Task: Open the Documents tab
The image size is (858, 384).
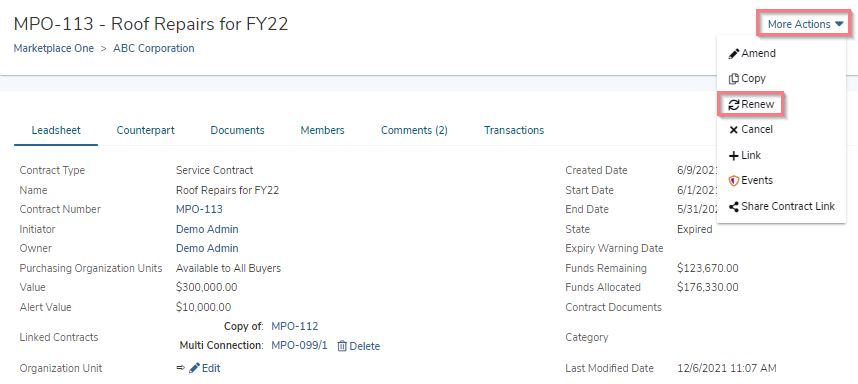Action: tap(237, 130)
